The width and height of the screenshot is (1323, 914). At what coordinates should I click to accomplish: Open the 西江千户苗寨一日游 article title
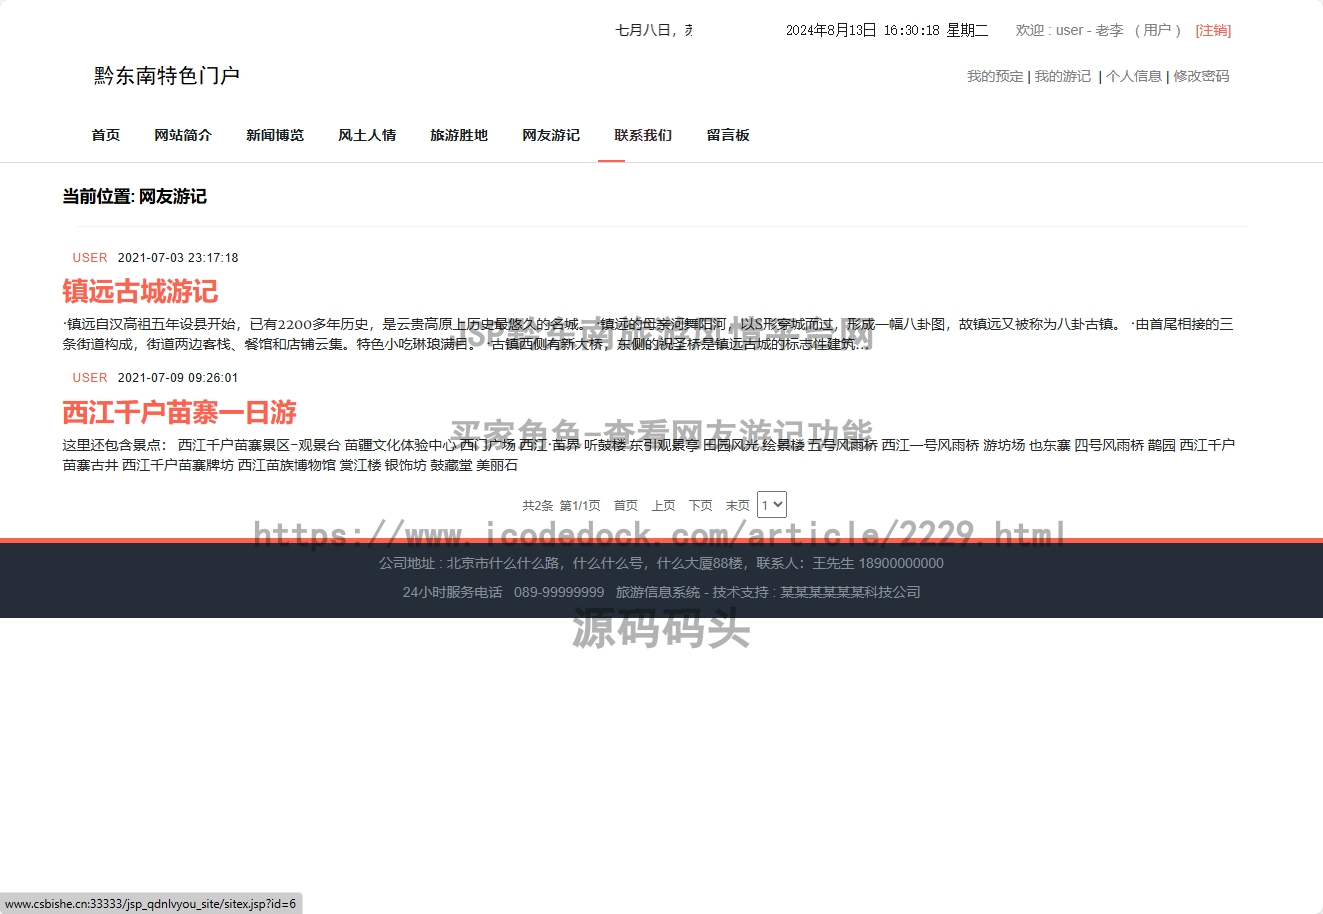coord(180,412)
